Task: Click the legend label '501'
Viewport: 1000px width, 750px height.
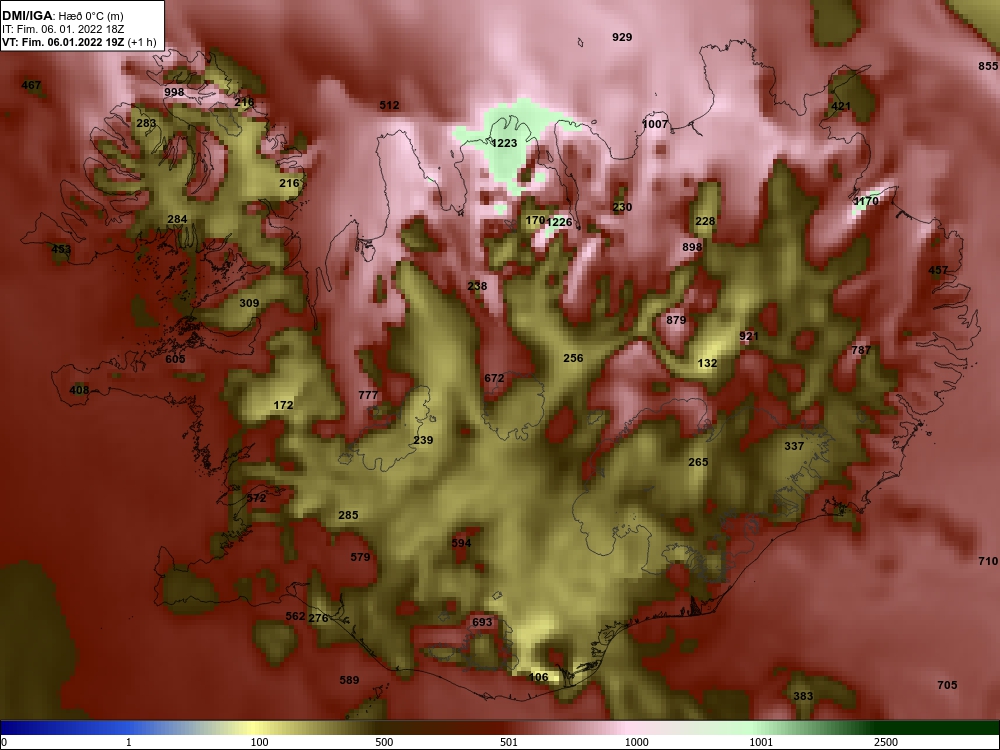Action: [509, 742]
